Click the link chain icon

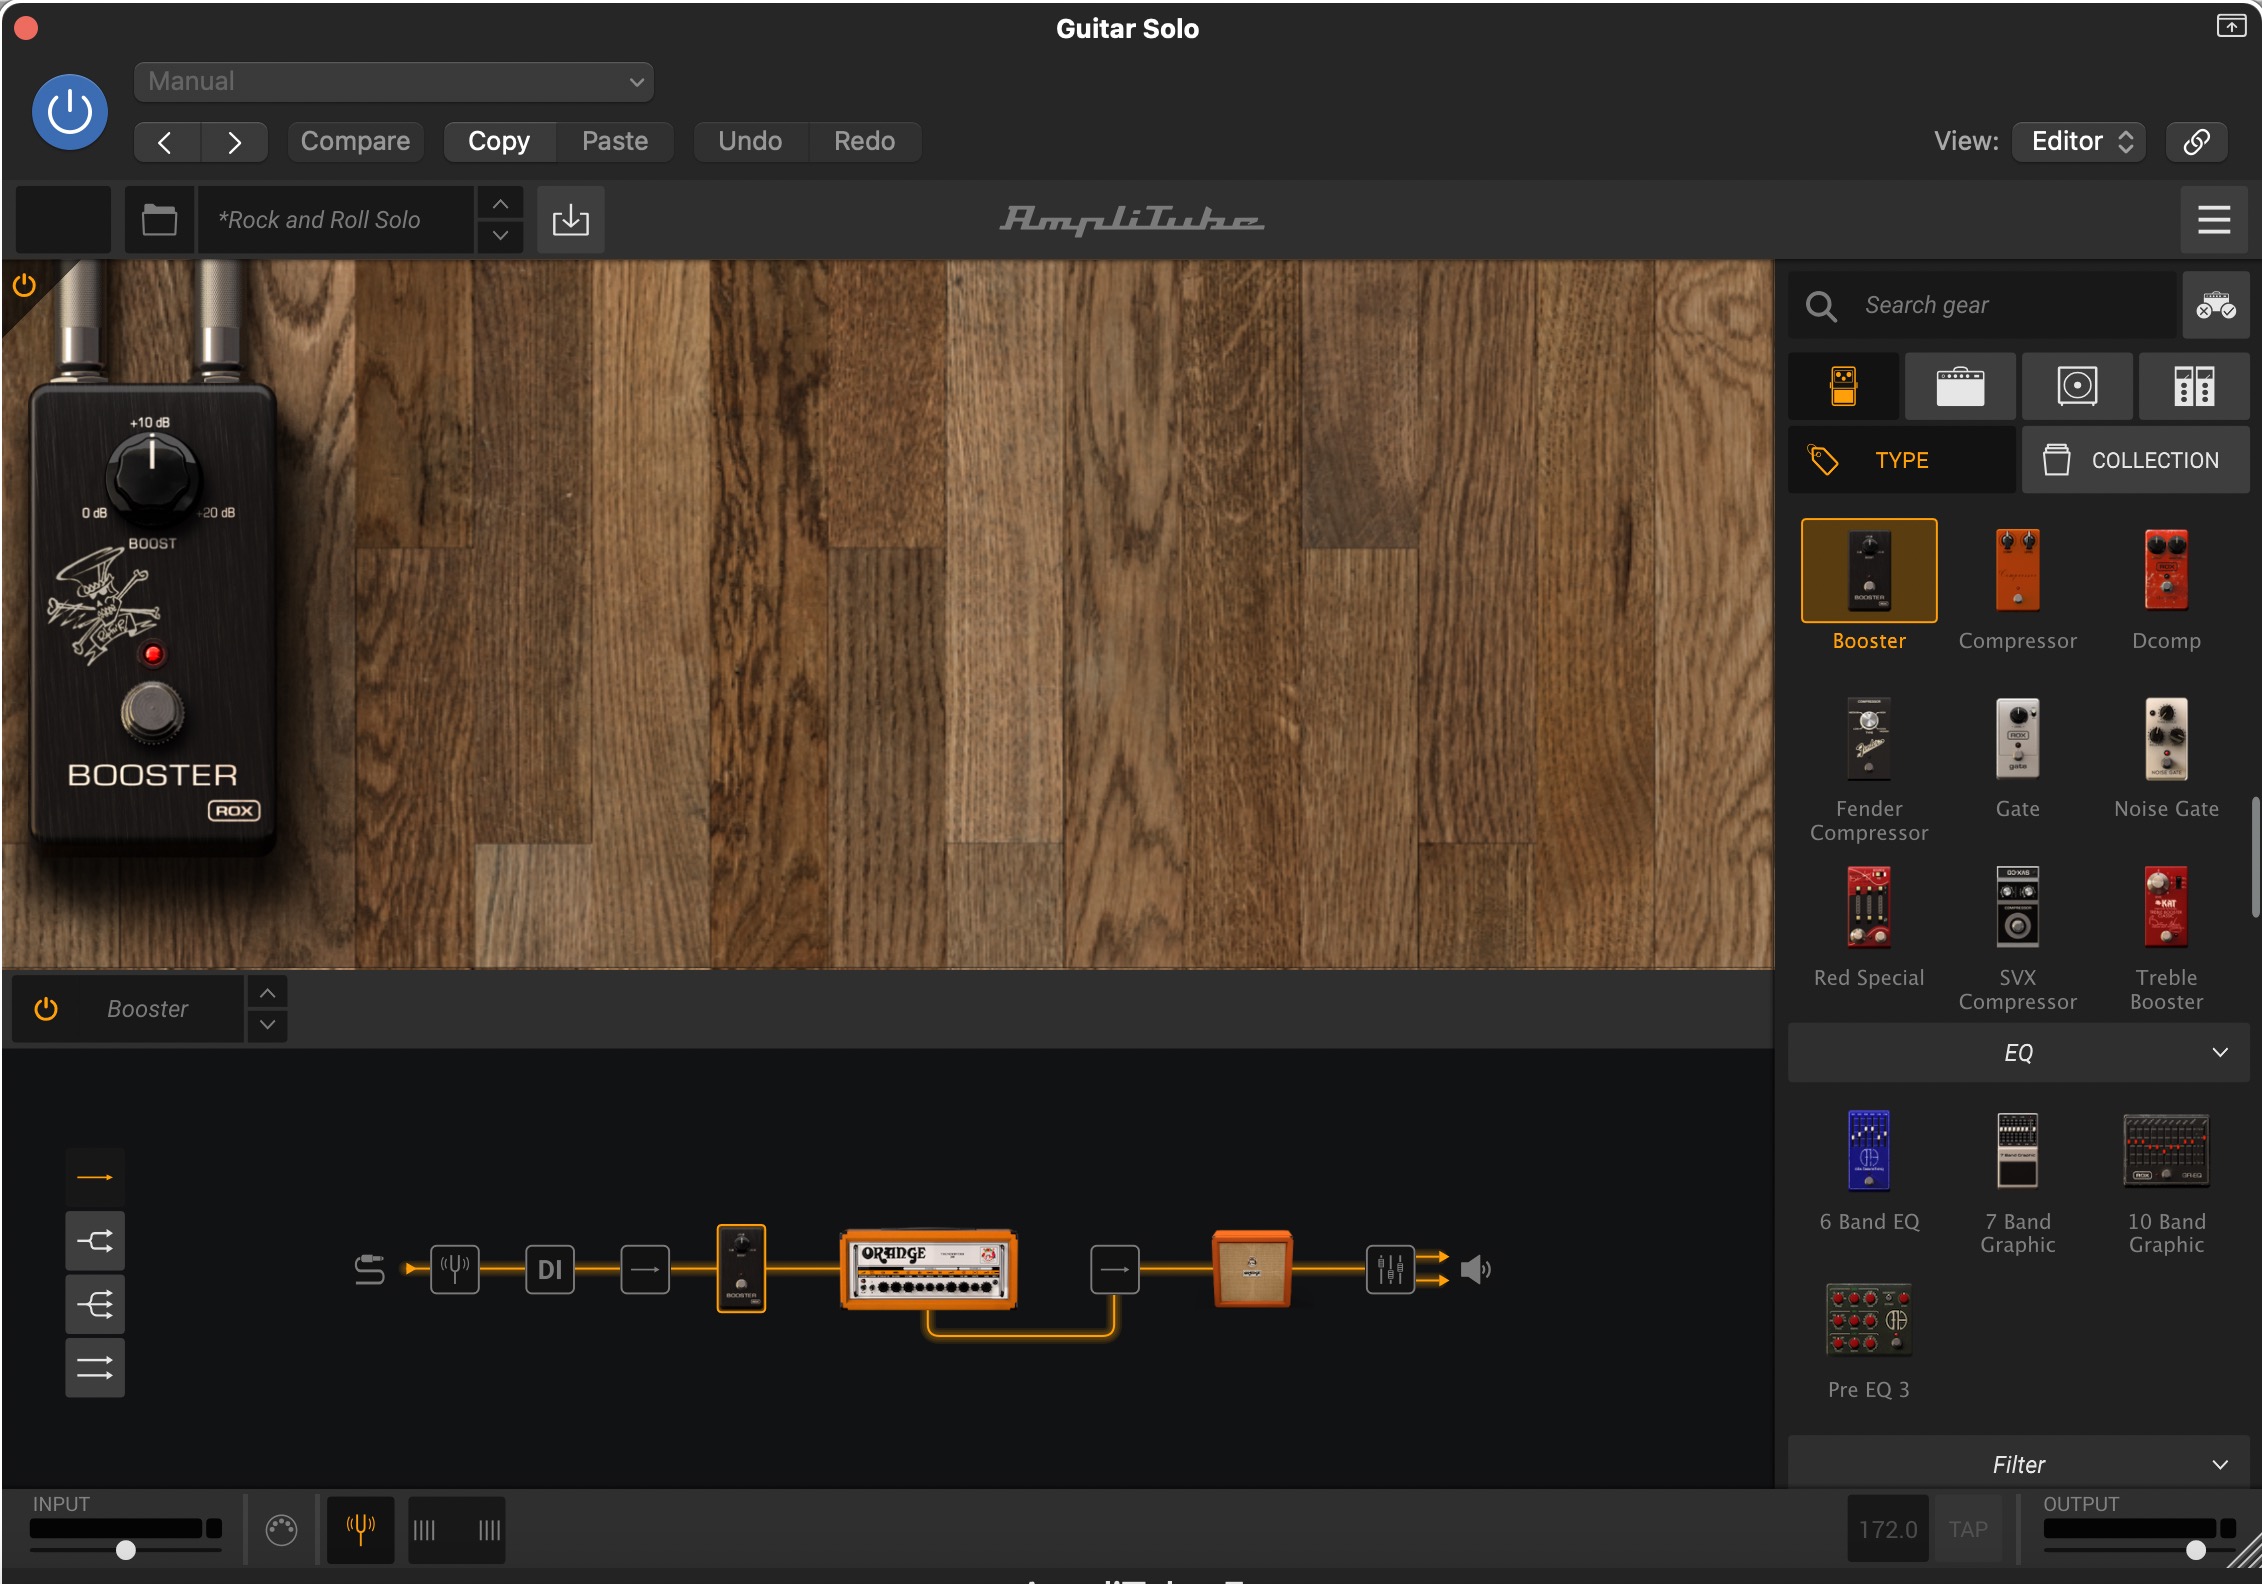[2197, 141]
